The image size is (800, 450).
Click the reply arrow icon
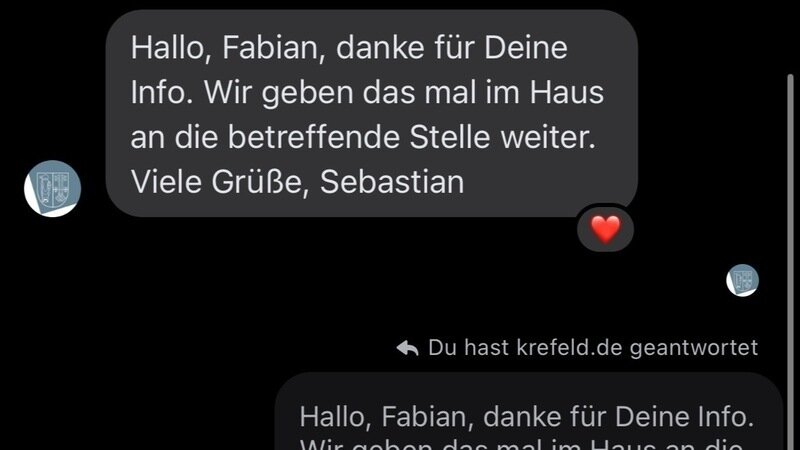407,348
